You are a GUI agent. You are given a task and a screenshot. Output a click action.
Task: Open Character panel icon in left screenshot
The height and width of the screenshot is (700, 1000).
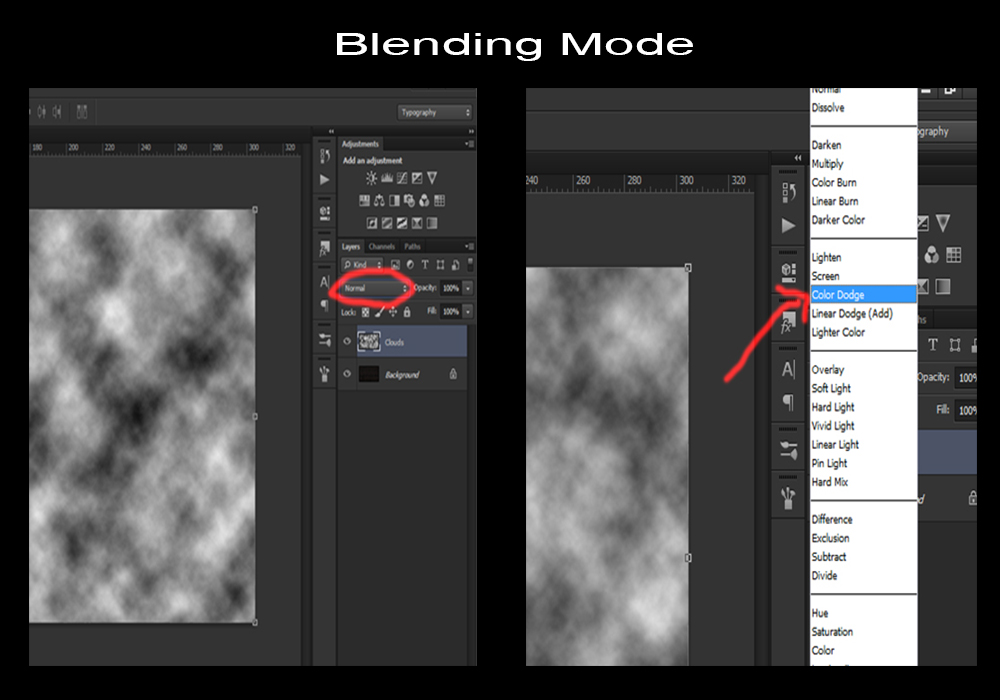point(325,282)
